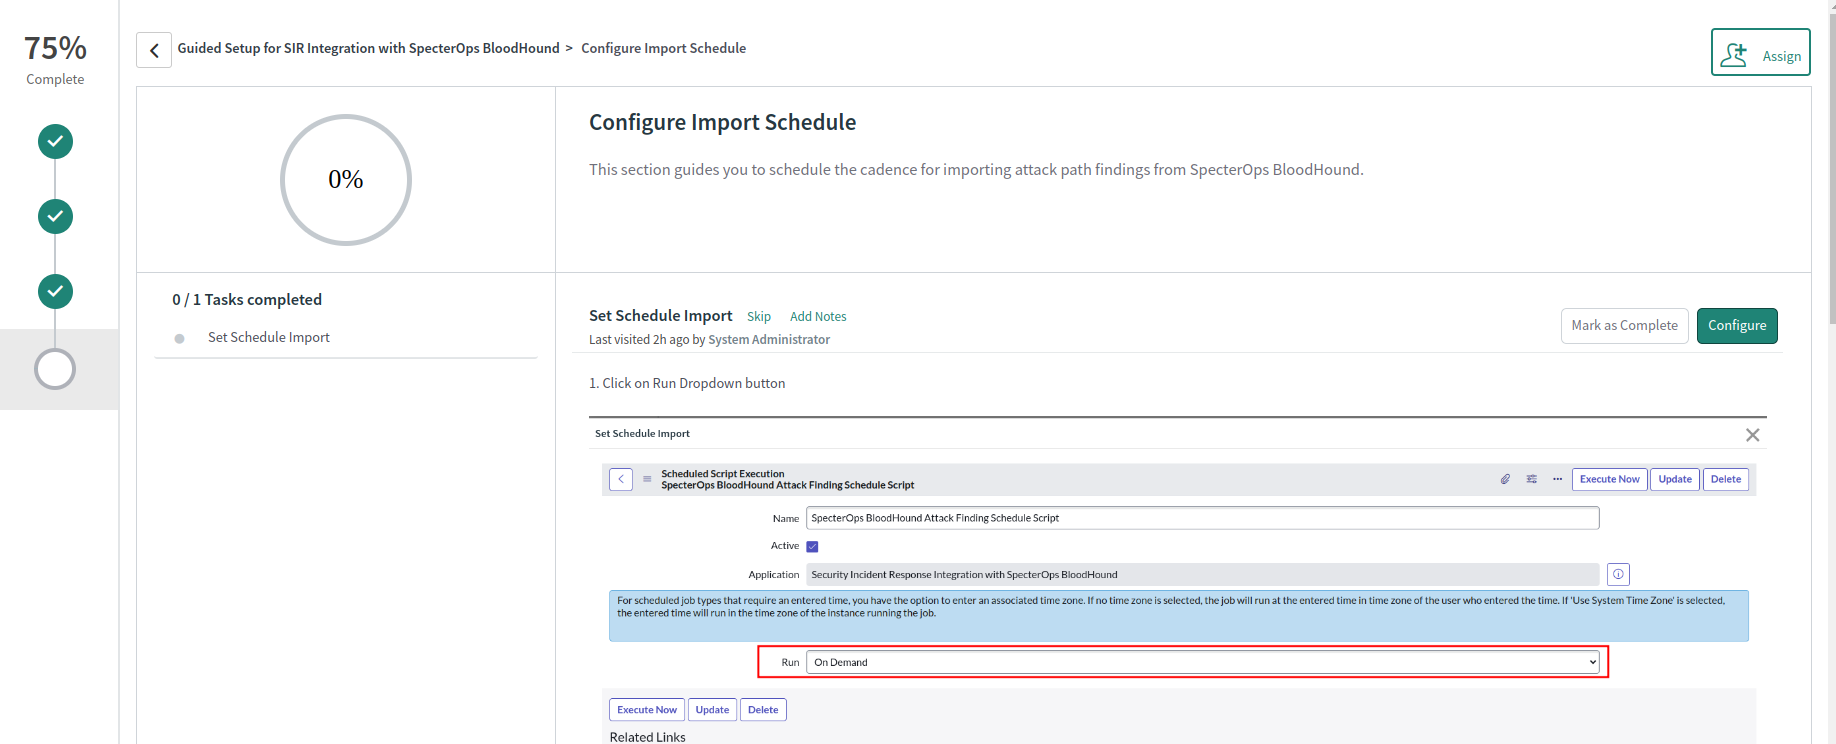Viewport: 1836px width, 744px height.
Task: Click the 0% progress circle
Action: click(346, 180)
